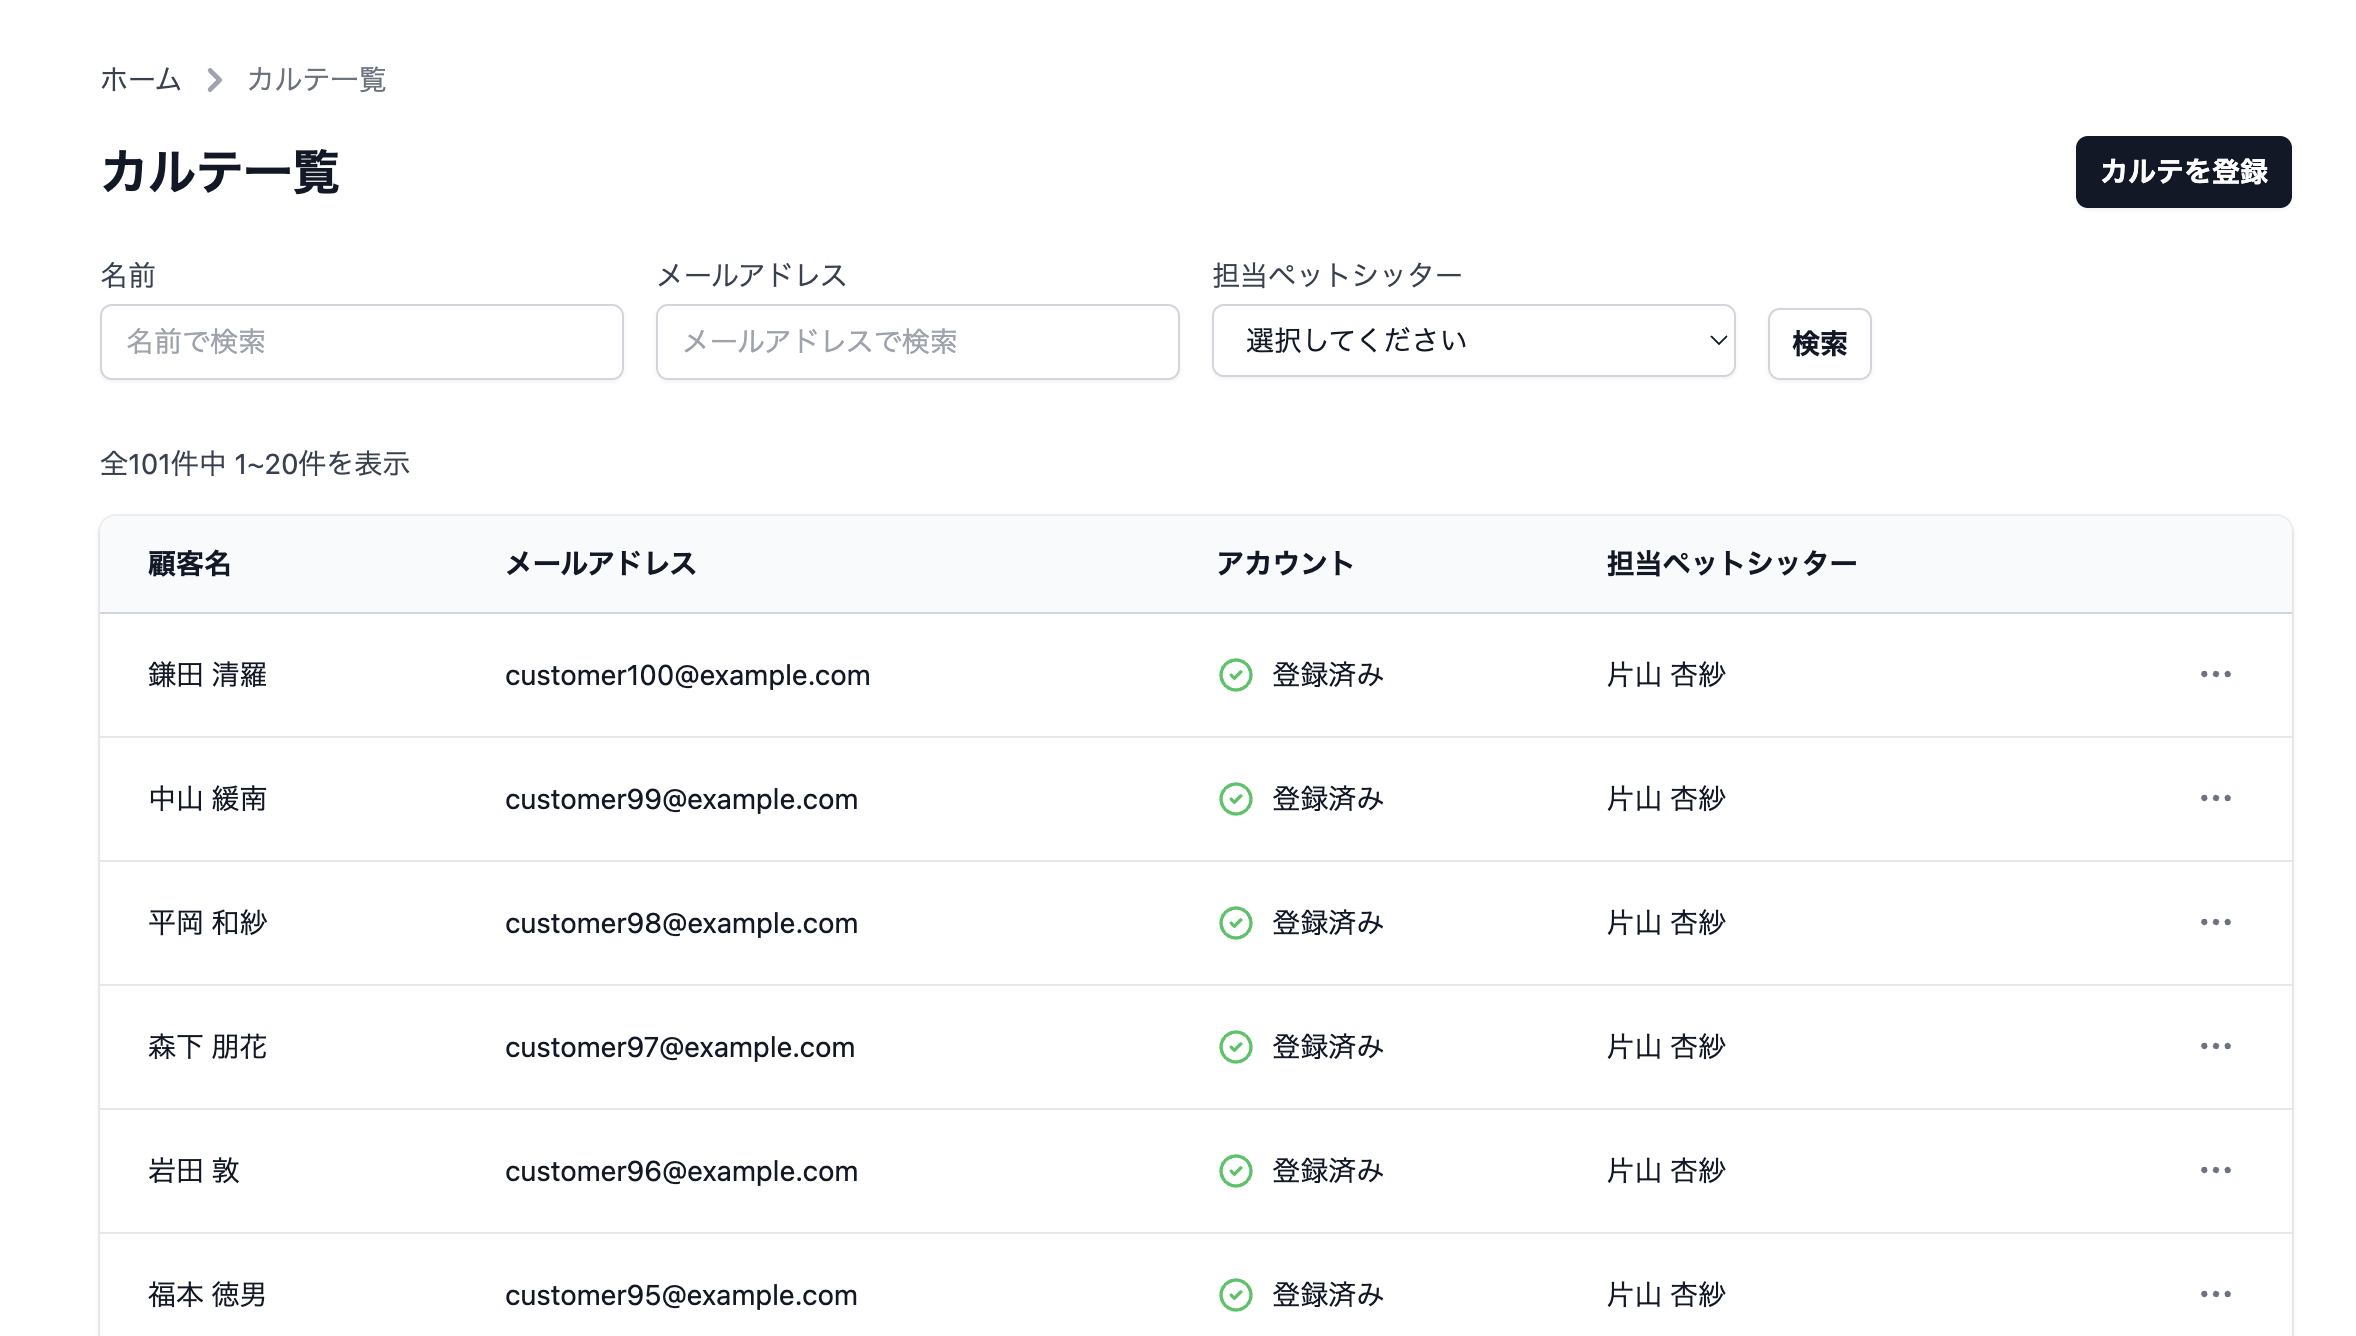Click the 名前で検索 input field
Viewport: 2356px width, 1336px height.
[x=361, y=342]
